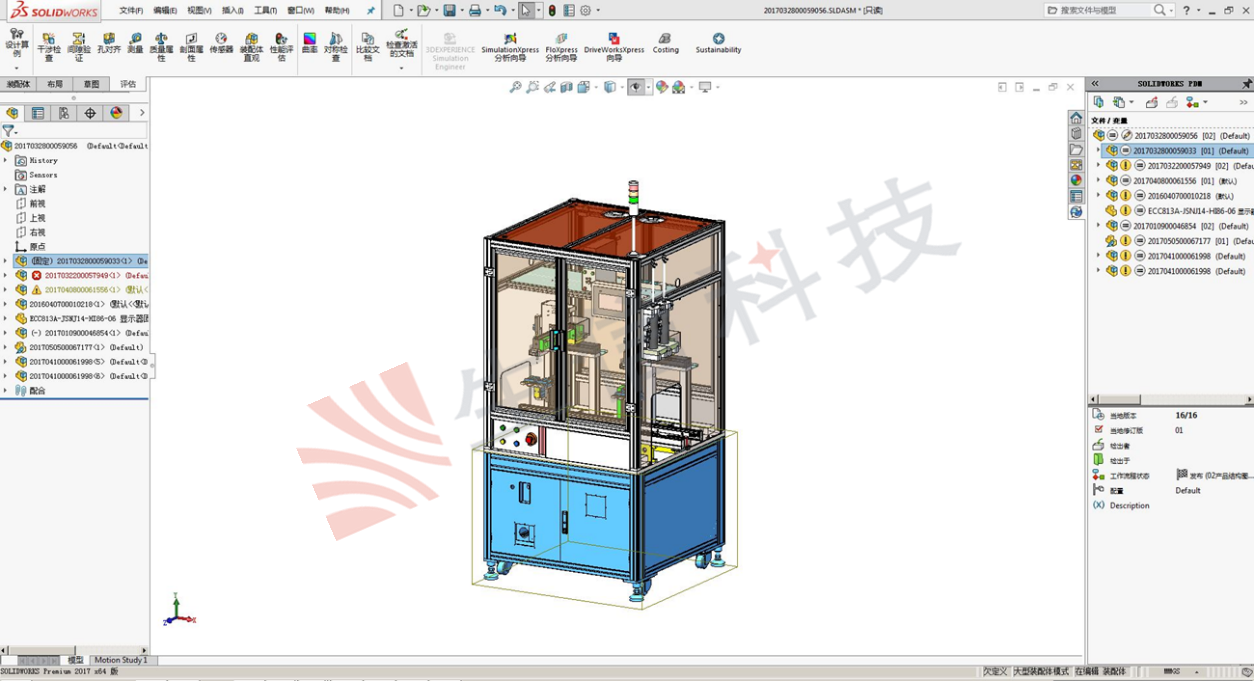
Task: Open the 编辑 Edit menu
Action: tap(165, 10)
